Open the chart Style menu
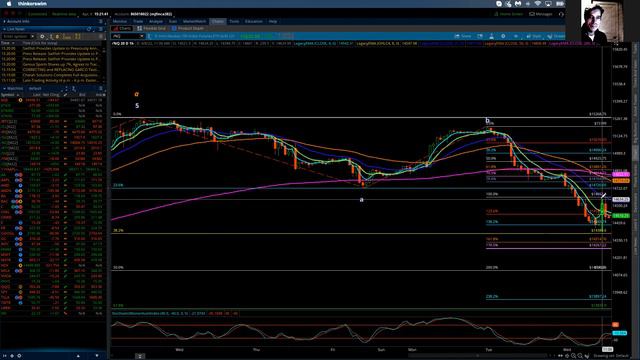 click(x=534, y=36)
